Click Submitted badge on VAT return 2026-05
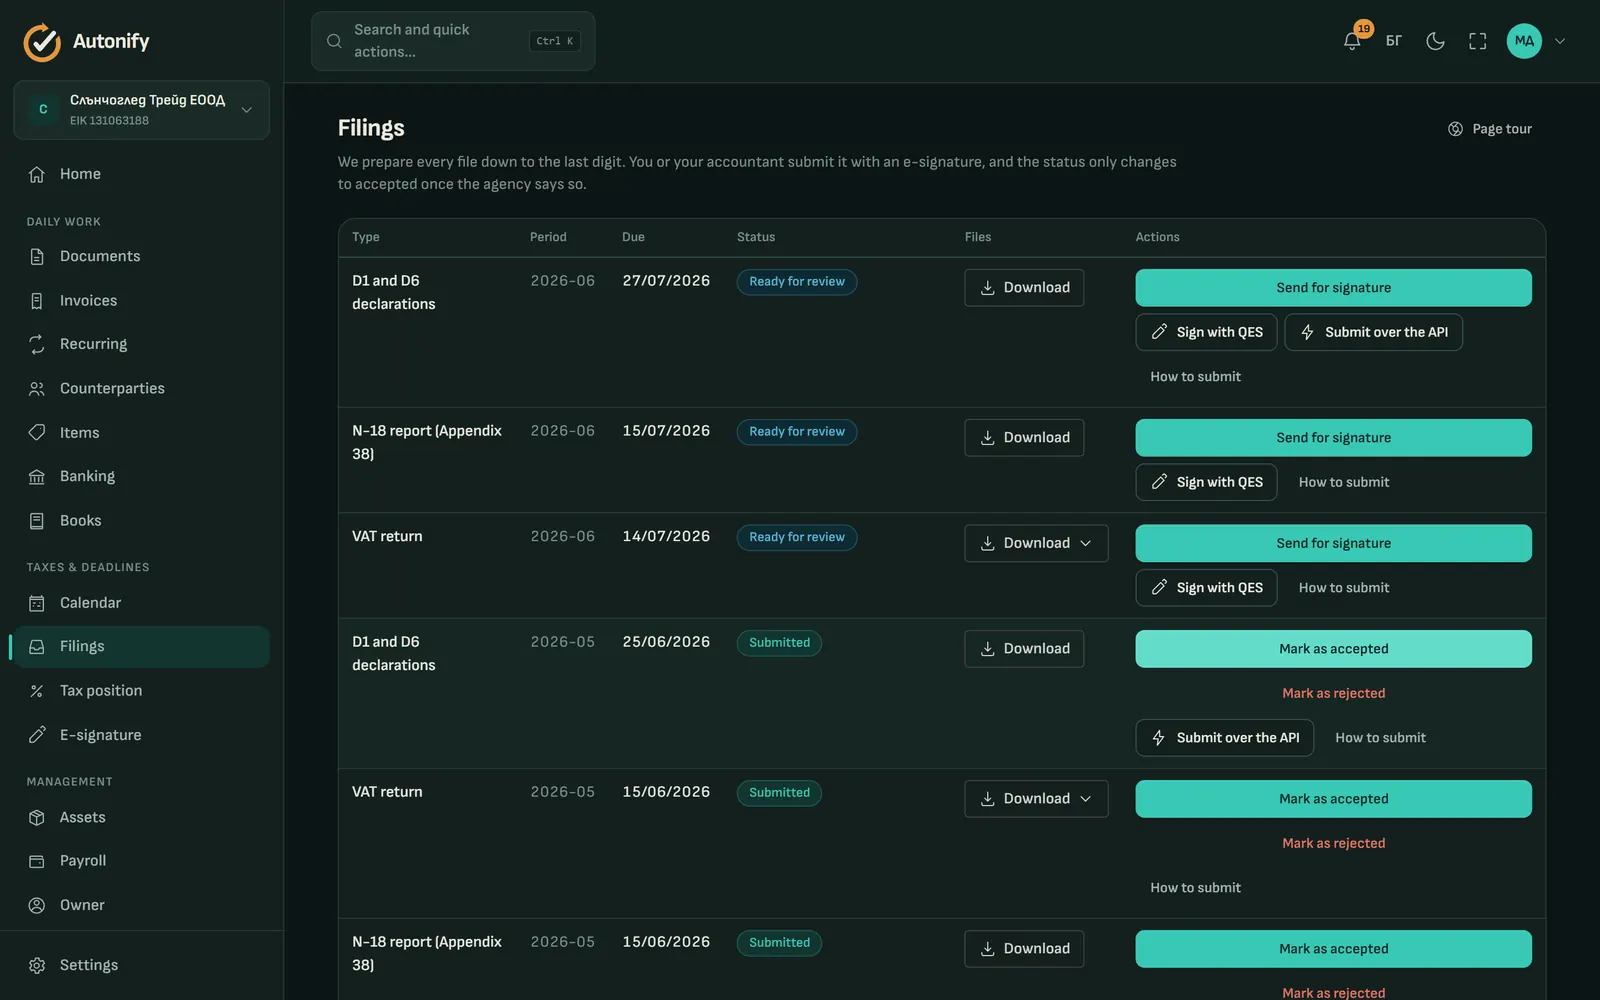 click(x=779, y=793)
